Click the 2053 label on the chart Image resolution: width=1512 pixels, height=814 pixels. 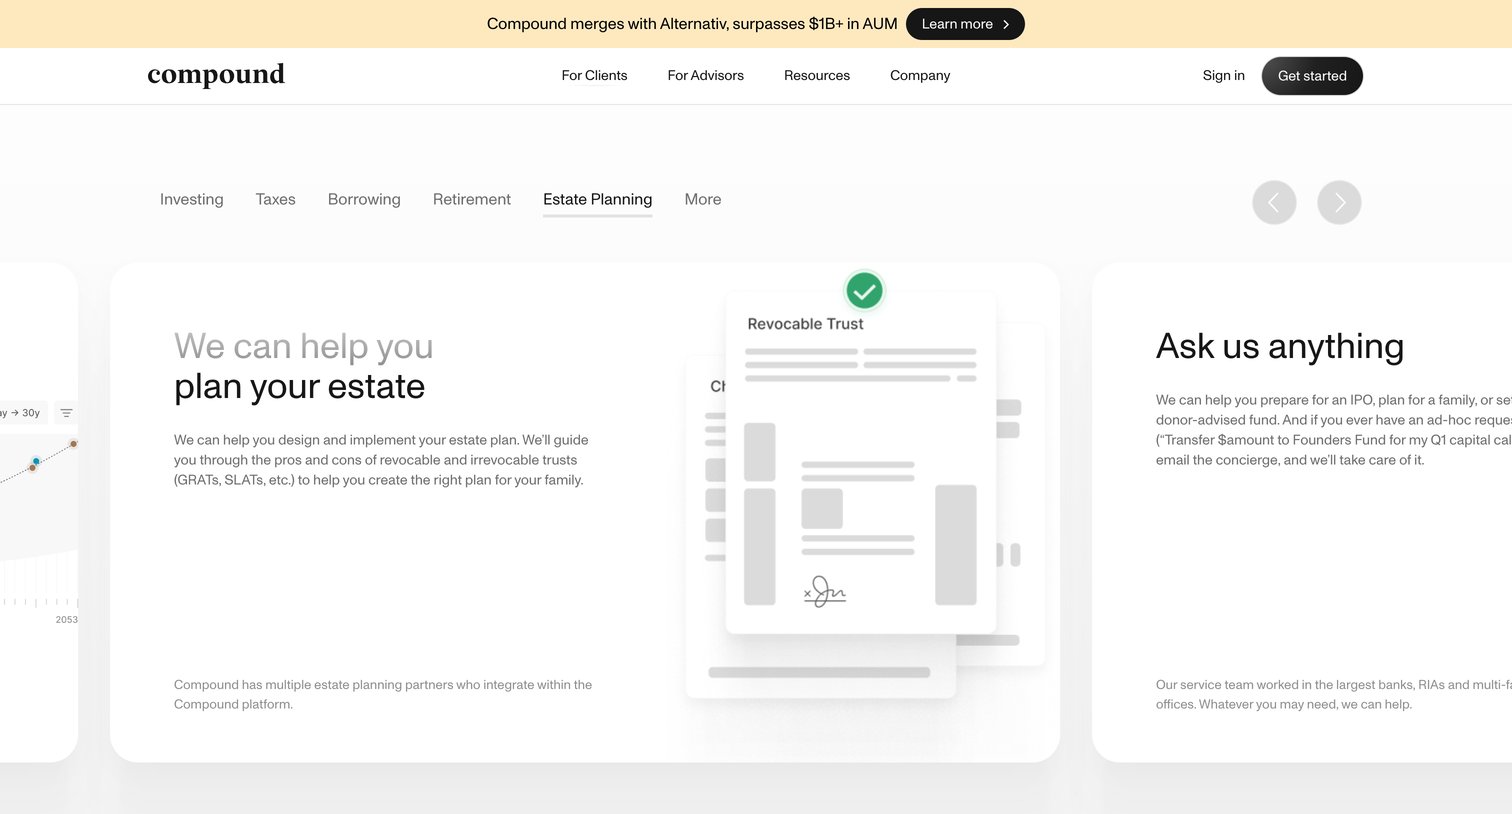(66, 620)
